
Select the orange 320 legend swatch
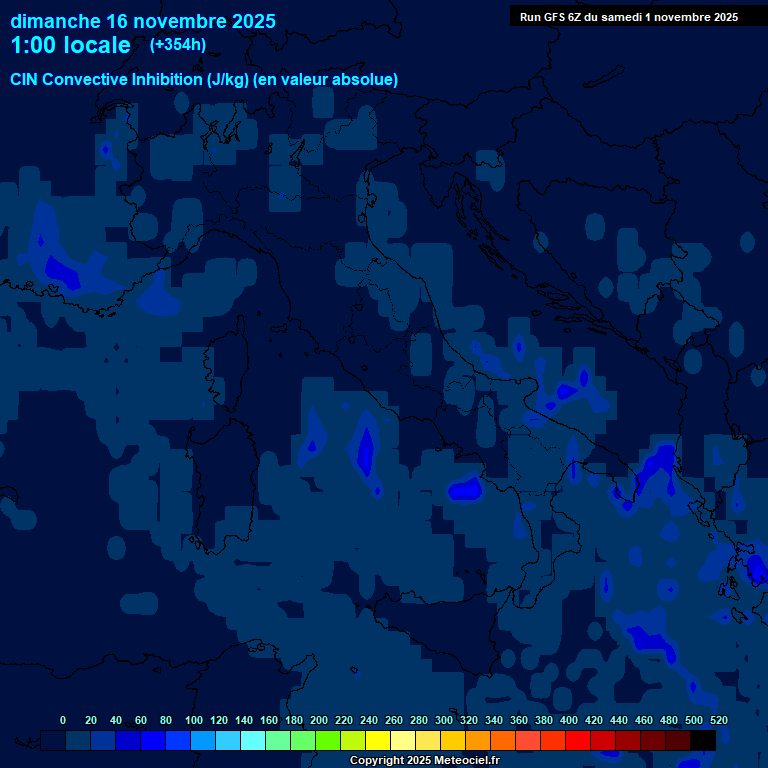[x=478, y=741]
